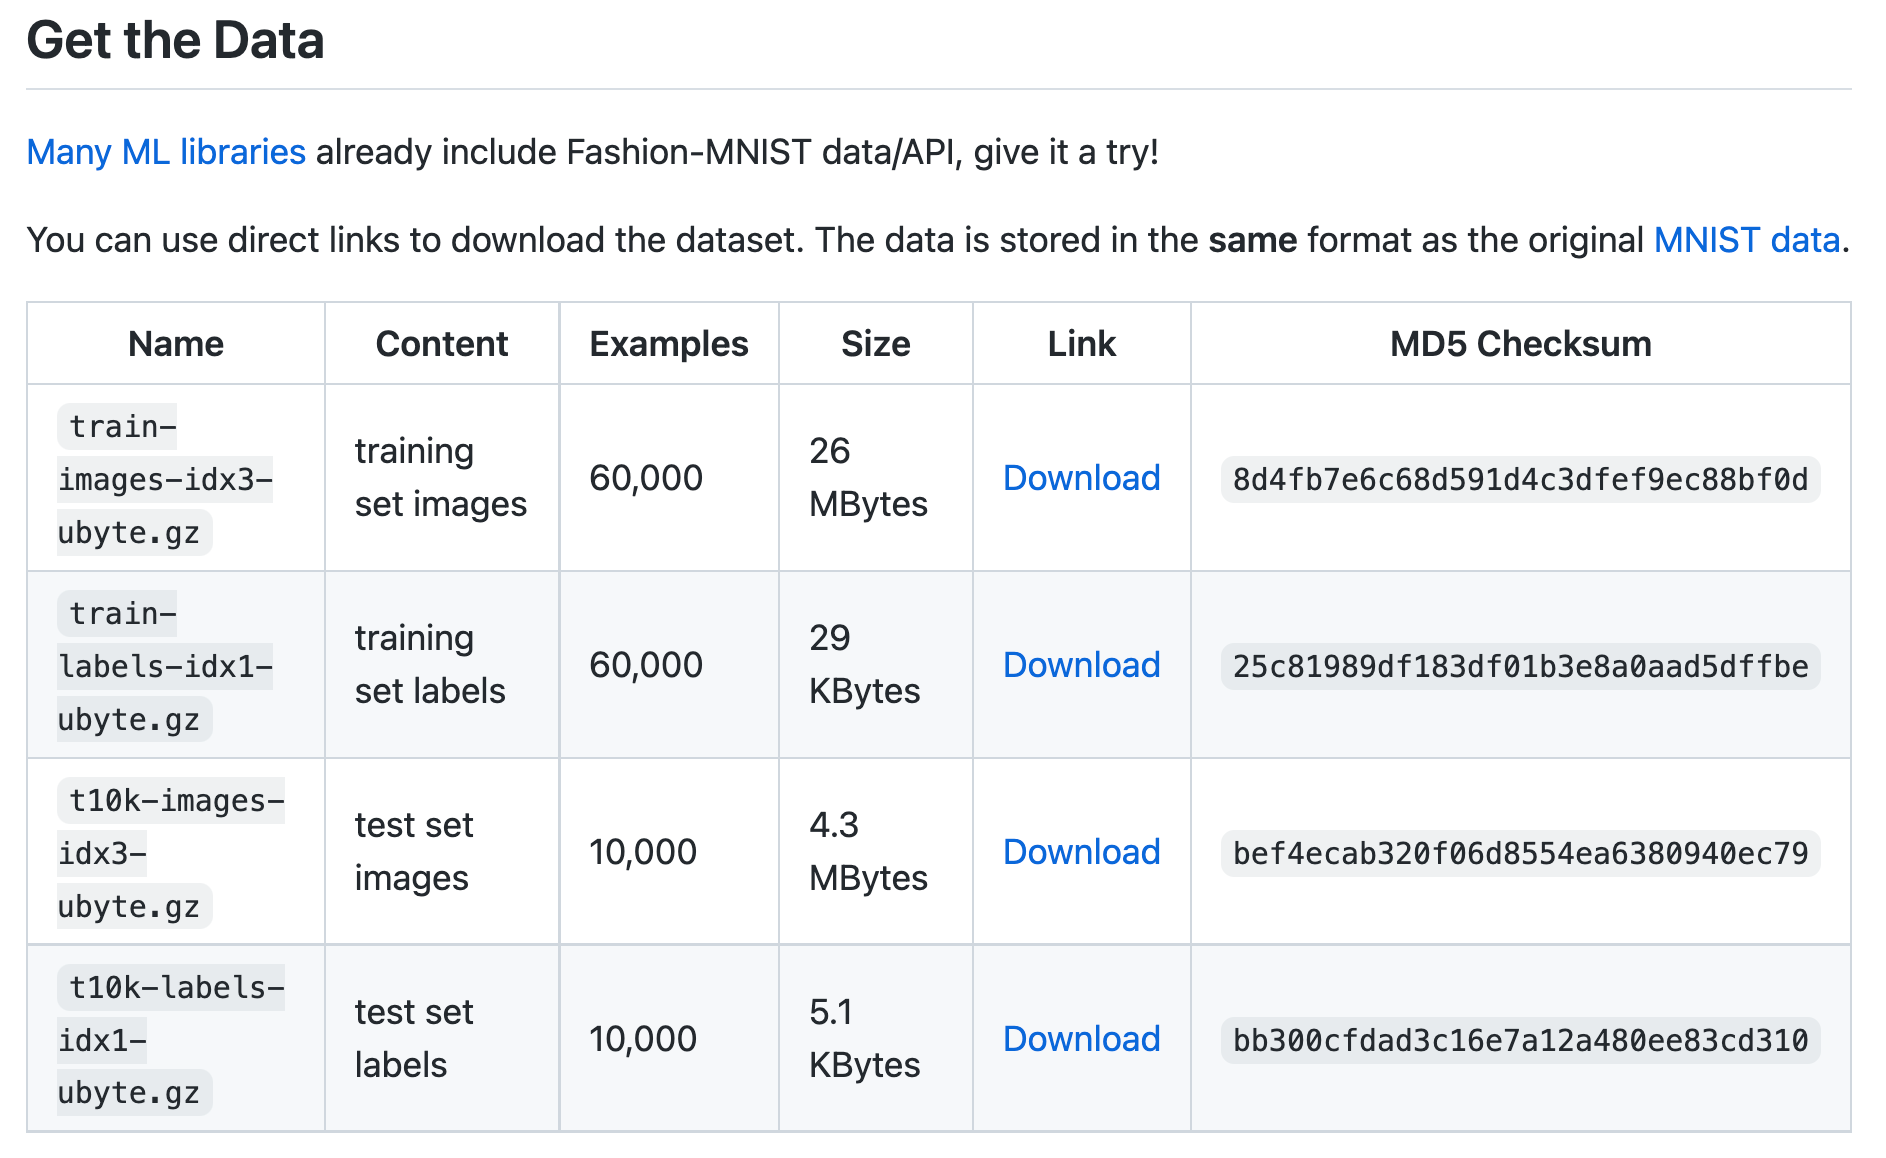Open the Many ML libraries link
Image resolution: width=1886 pixels, height=1158 pixels.
tap(166, 152)
